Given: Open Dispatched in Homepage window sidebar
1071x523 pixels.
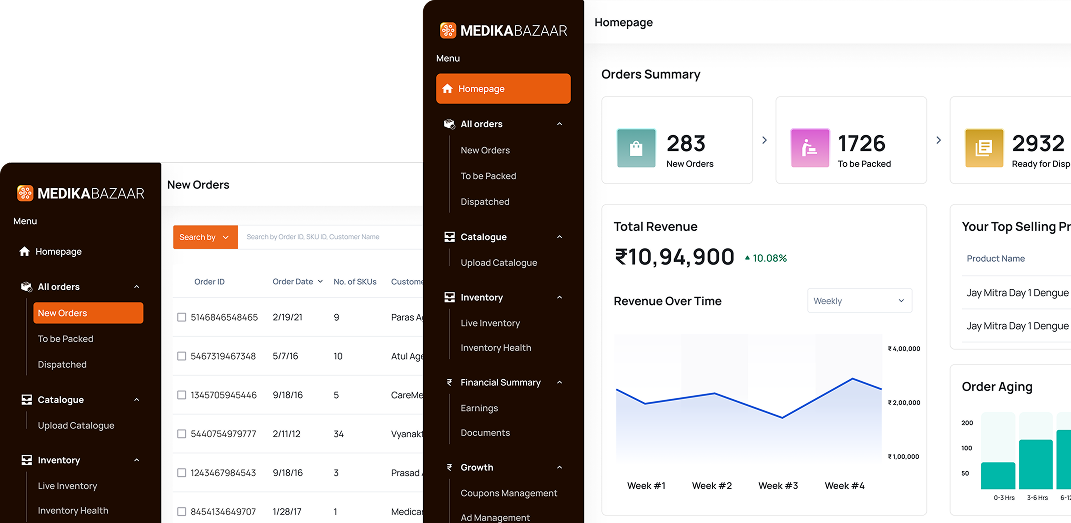Looking at the screenshot, I should pyautogui.click(x=485, y=202).
